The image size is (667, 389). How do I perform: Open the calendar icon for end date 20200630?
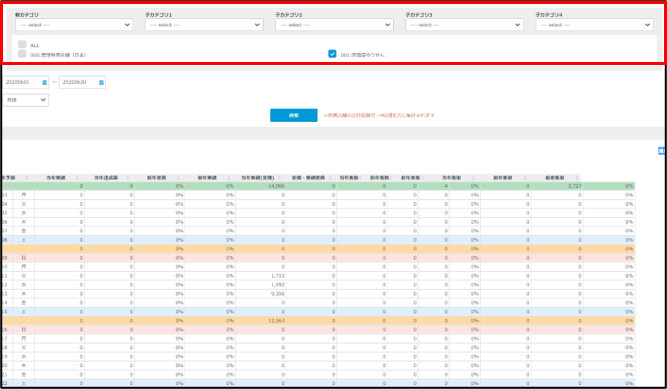(101, 82)
